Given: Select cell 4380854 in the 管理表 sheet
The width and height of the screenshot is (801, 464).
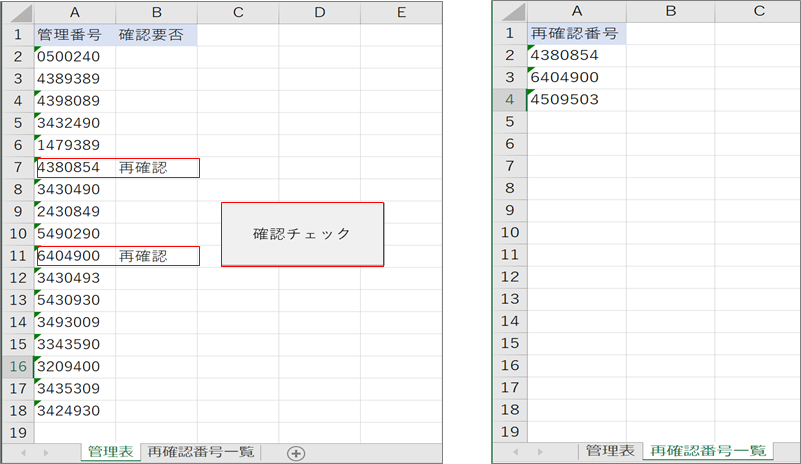Looking at the screenshot, I should coord(75,168).
